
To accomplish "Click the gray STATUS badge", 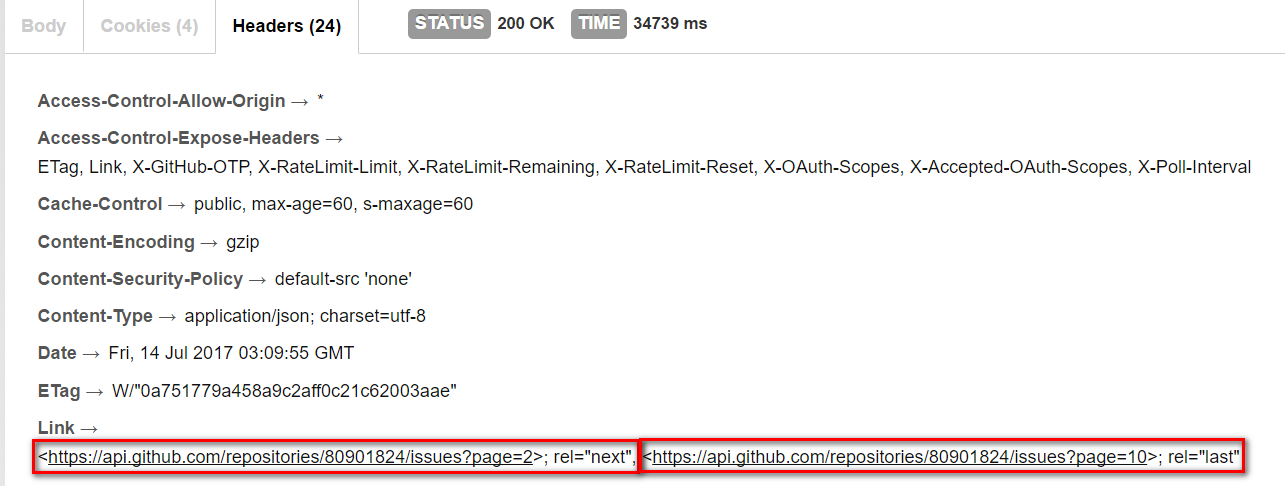I will 449,23.
